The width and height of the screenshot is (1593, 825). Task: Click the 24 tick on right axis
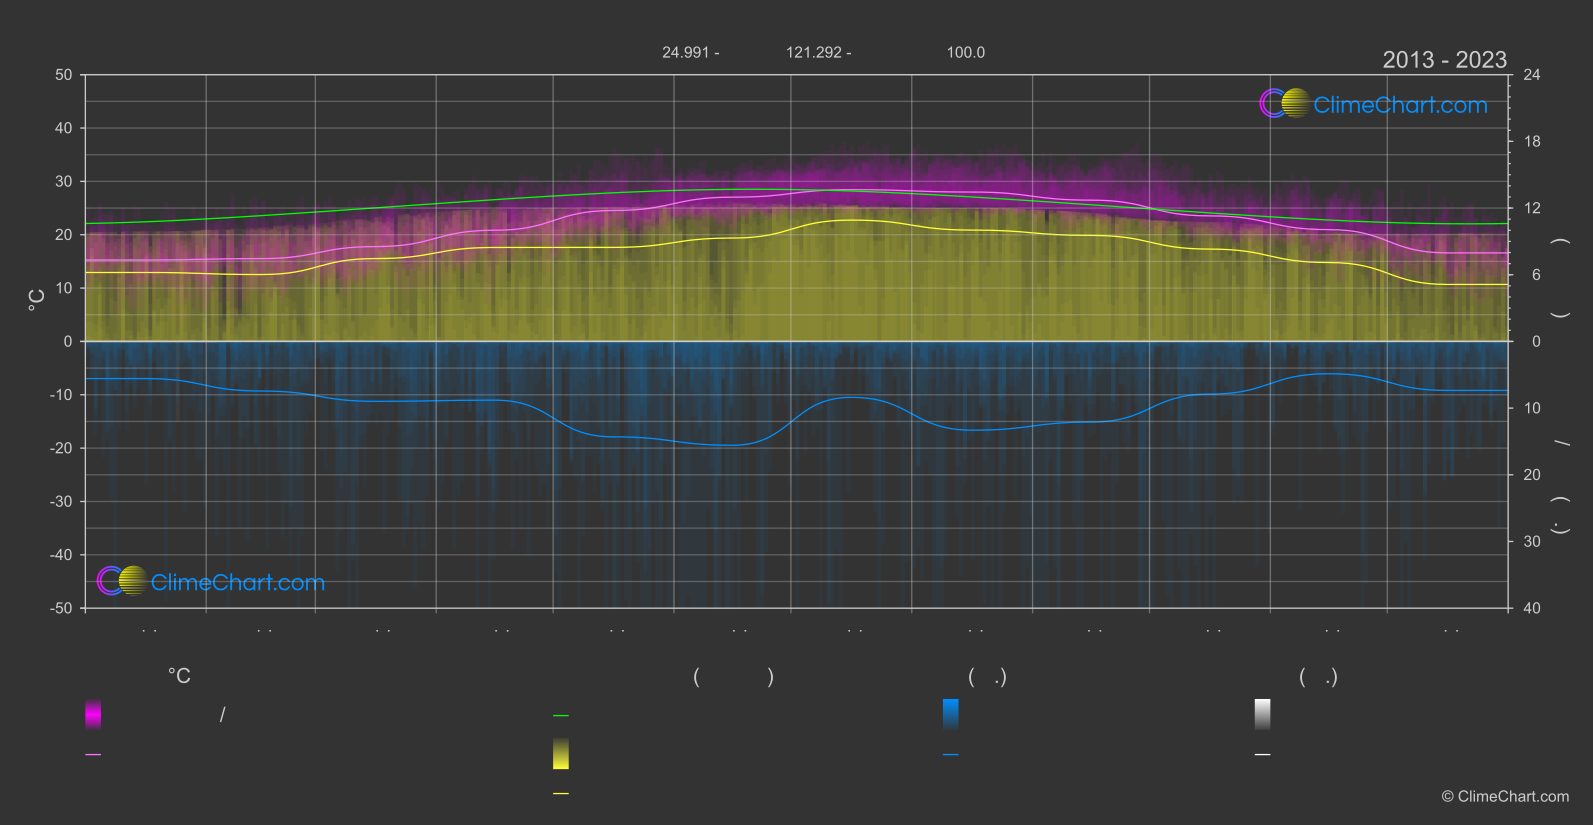click(x=1532, y=75)
